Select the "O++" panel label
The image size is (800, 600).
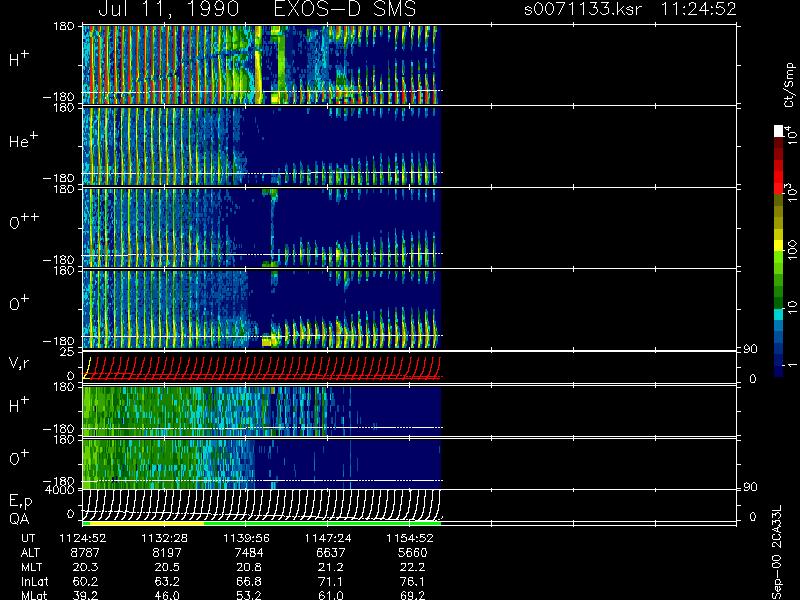24,221
